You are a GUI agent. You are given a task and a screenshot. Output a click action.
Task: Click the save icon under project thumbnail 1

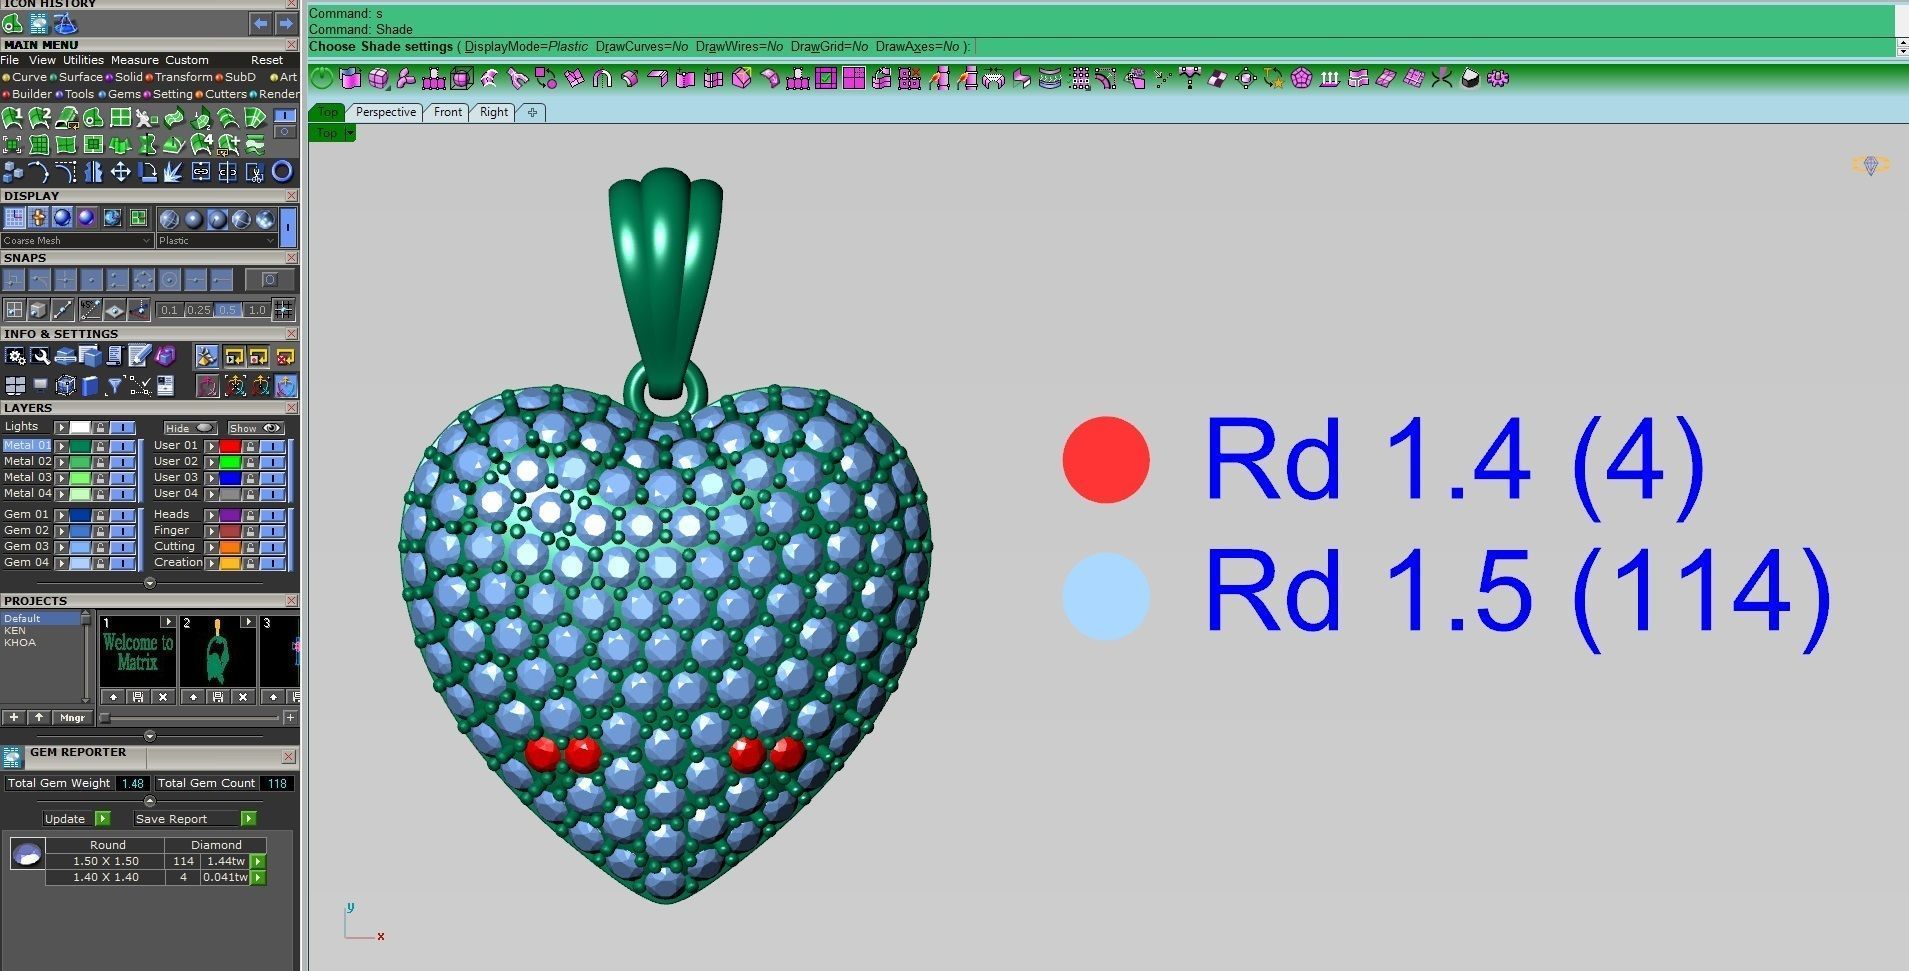tap(138, 697)
